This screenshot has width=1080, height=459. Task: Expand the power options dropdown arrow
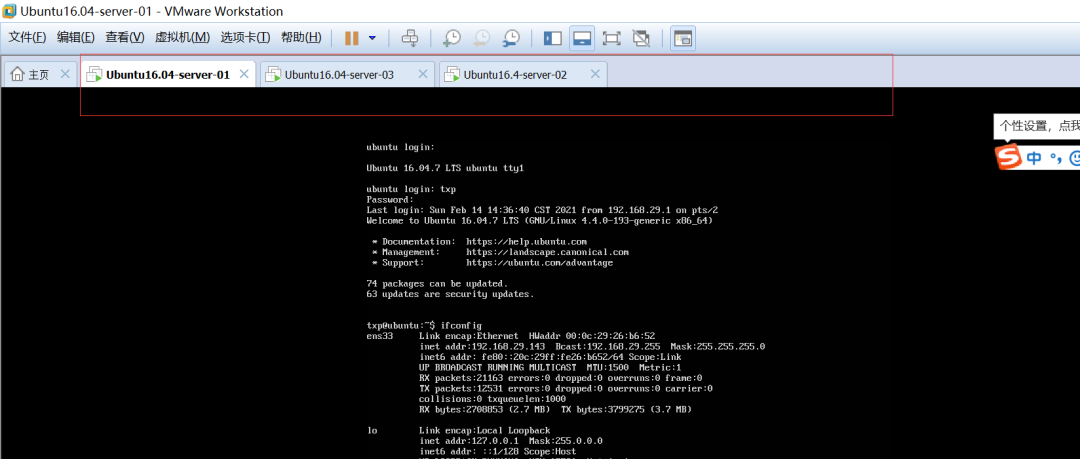[x=372, y=38]
